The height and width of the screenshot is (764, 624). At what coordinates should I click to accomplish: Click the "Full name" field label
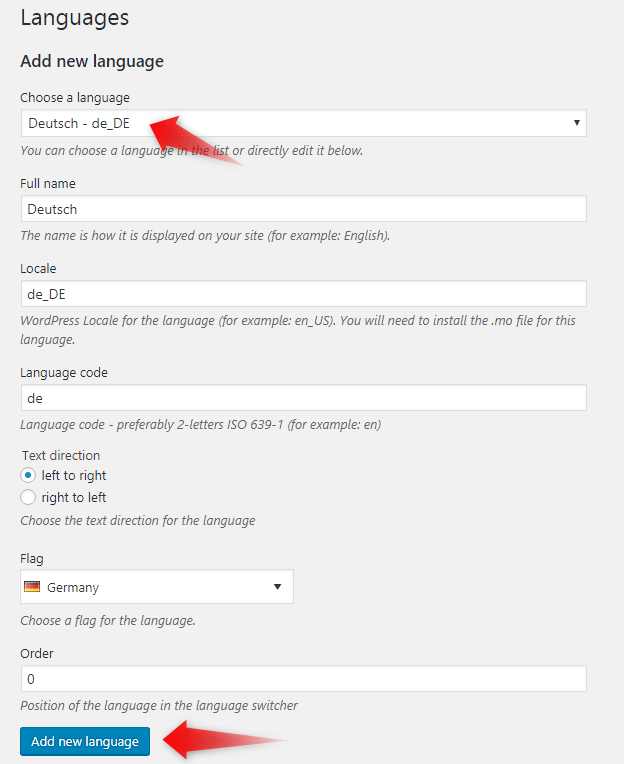pyautogui.click(x=48, y=184)
